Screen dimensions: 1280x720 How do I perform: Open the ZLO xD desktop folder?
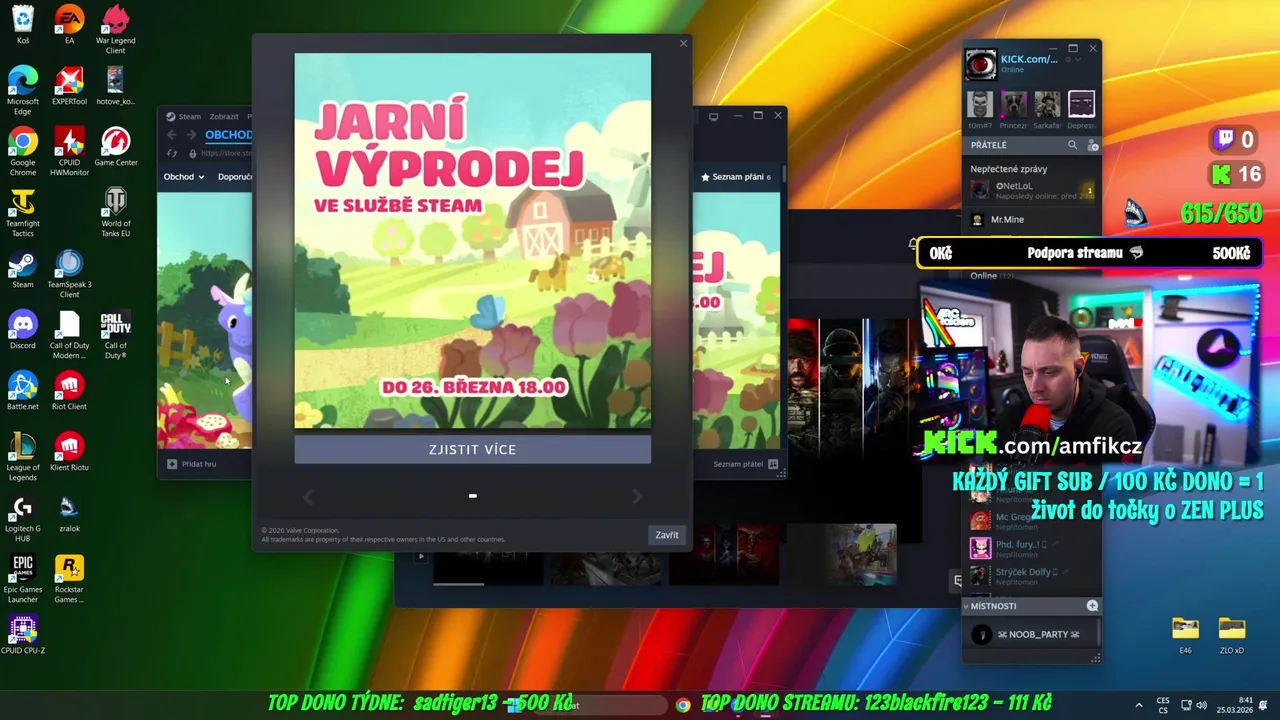point(1232,635)
